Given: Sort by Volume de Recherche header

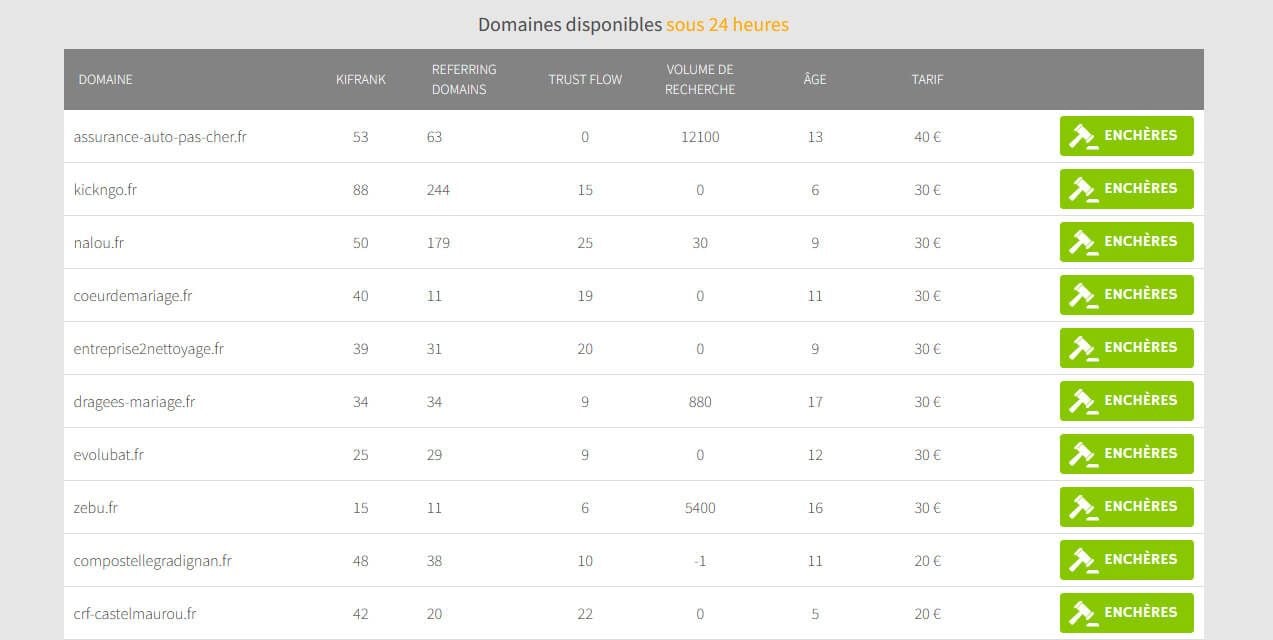Looking at the screenshot, I should pos(700,80).
